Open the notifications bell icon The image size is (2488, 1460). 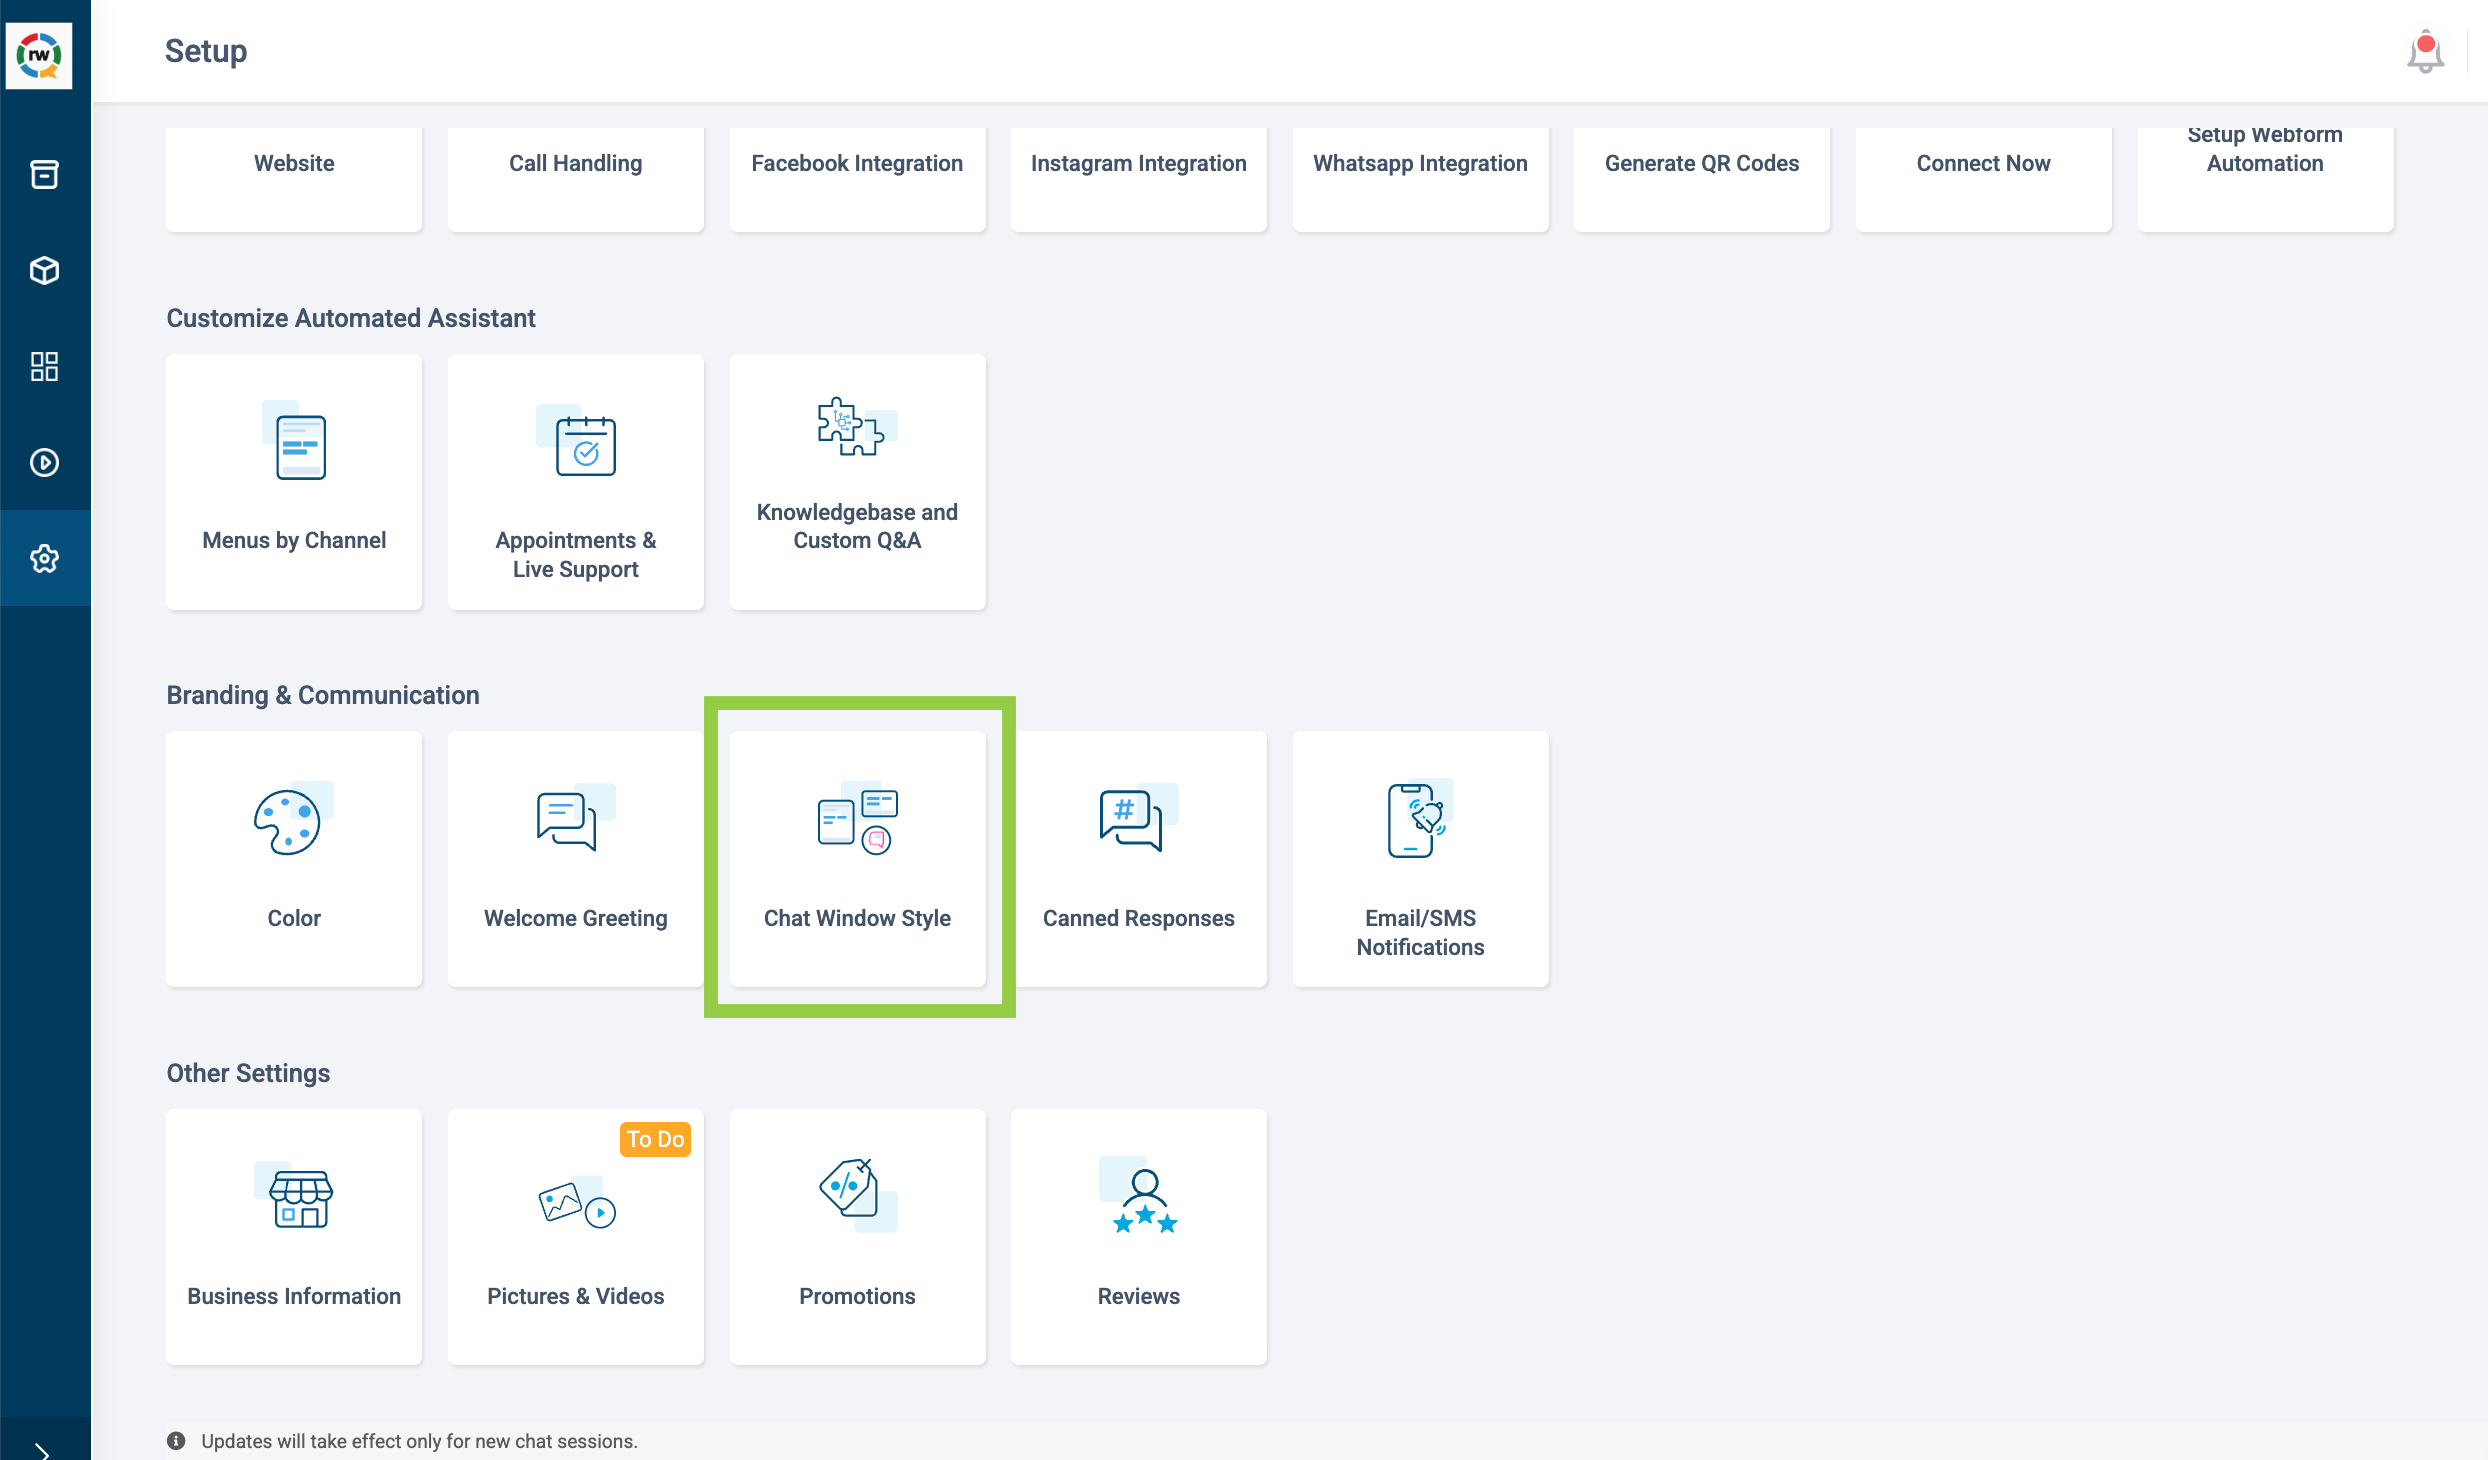click(x=2424, y=52)
